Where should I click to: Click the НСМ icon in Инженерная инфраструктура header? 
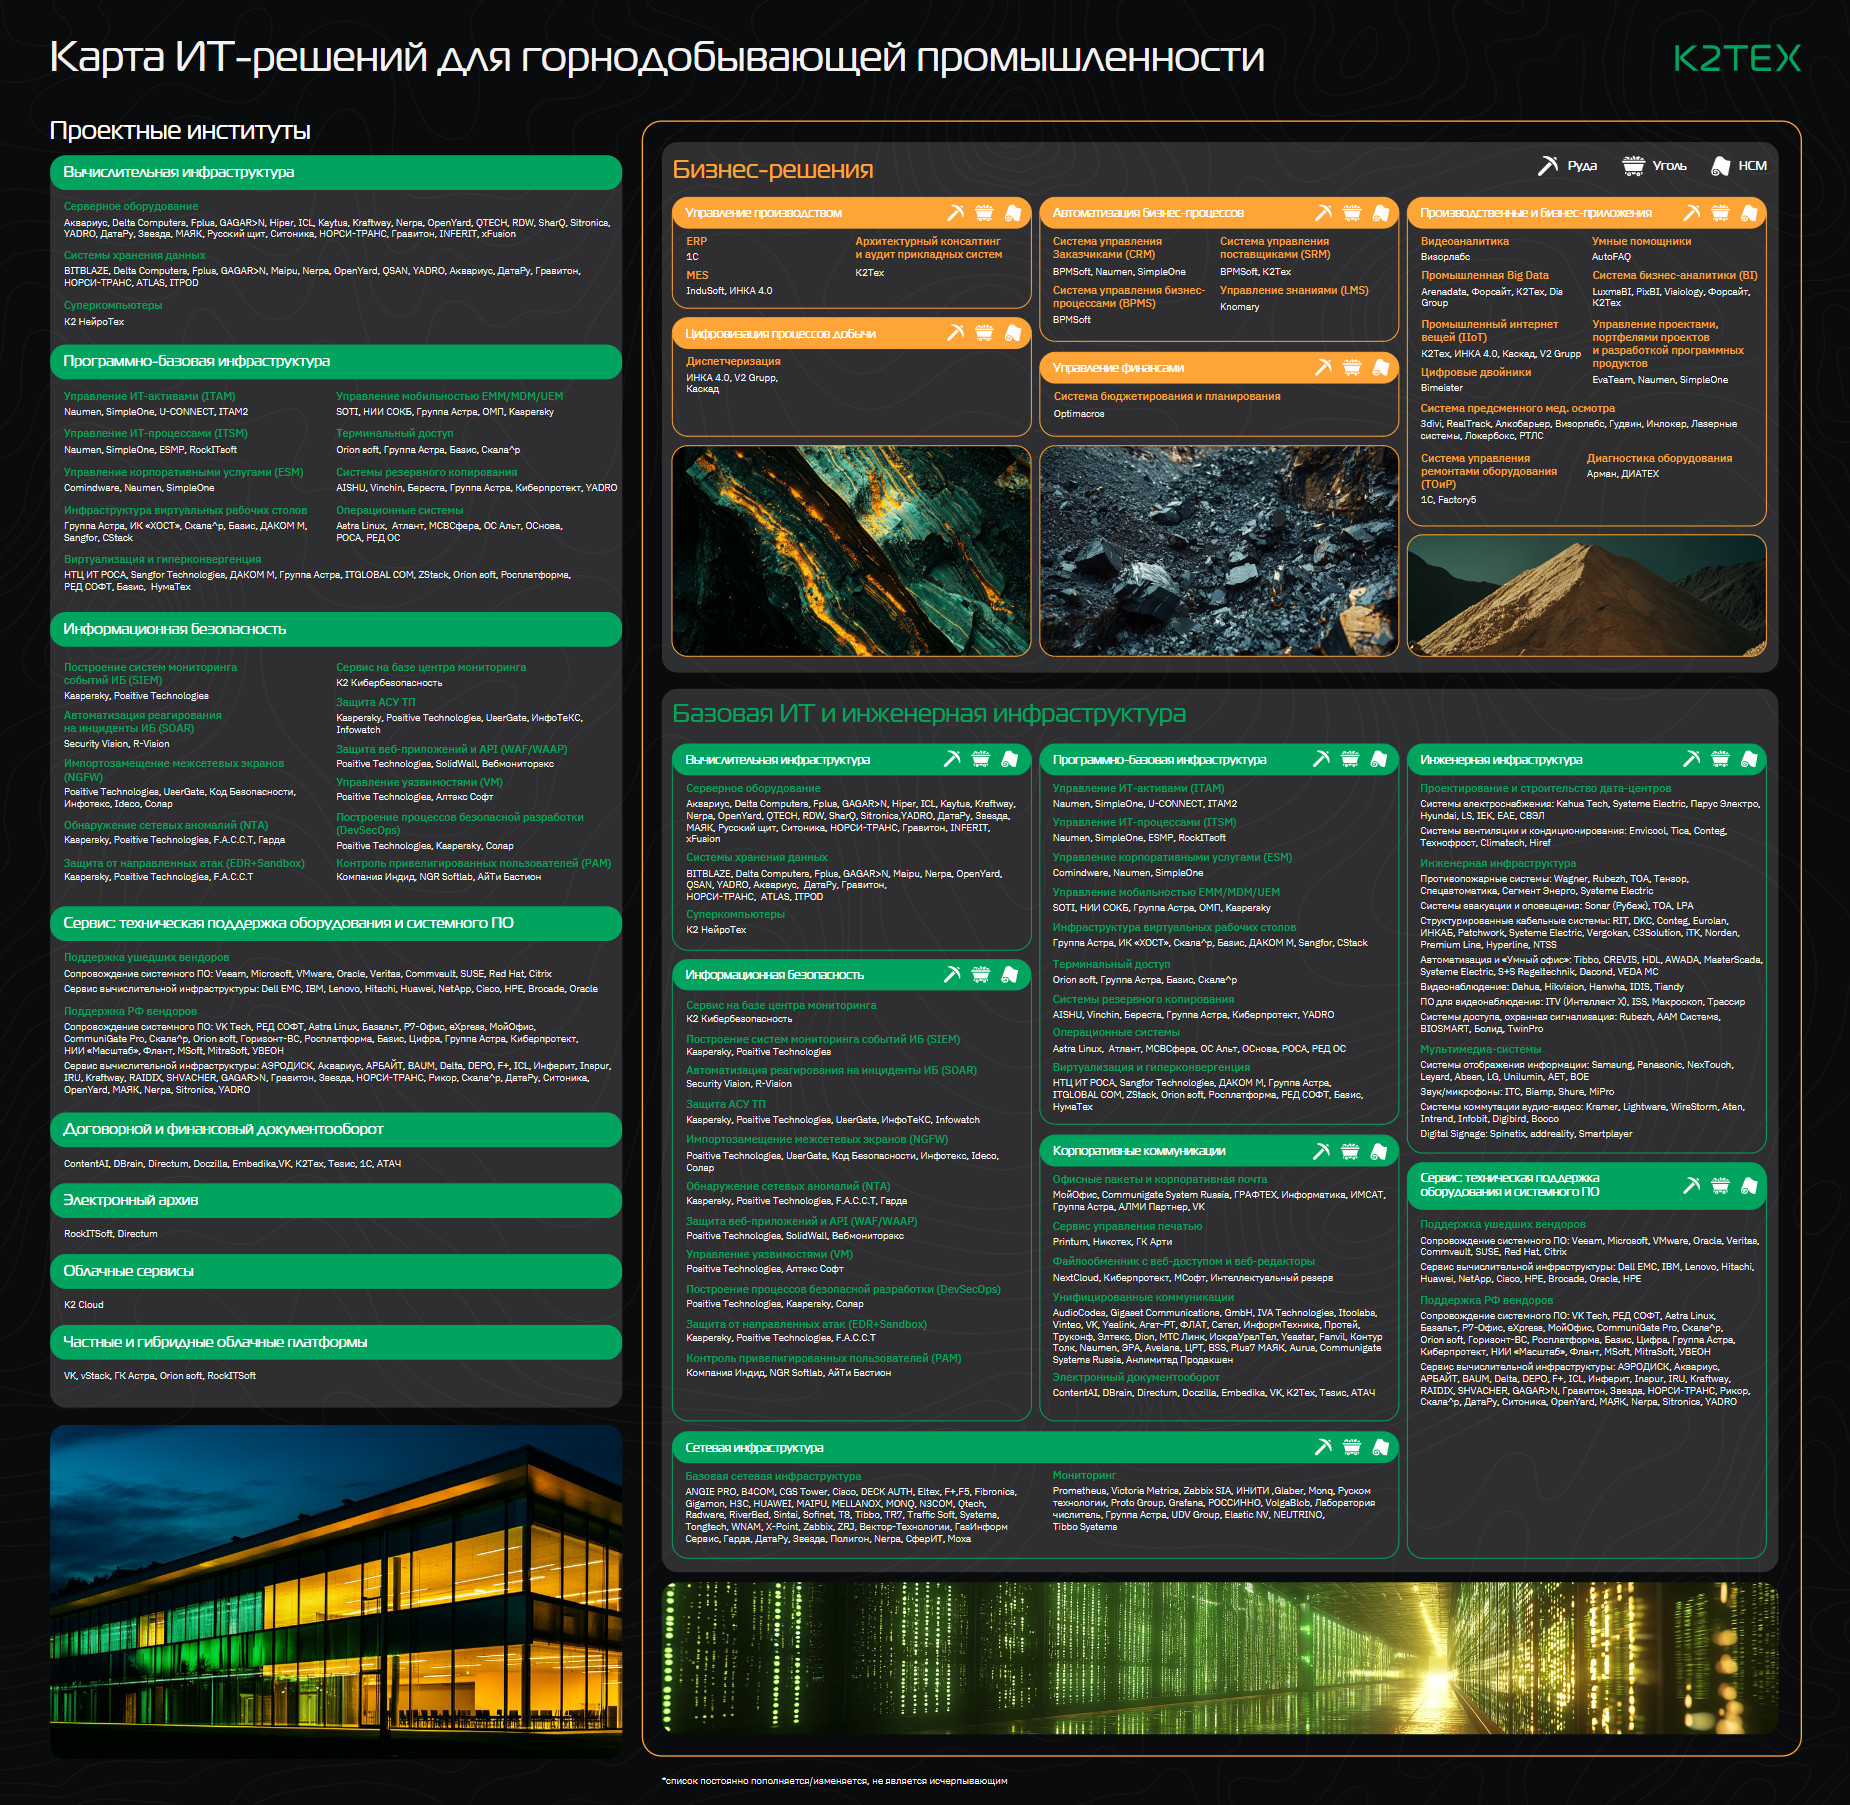(1749, 759)
